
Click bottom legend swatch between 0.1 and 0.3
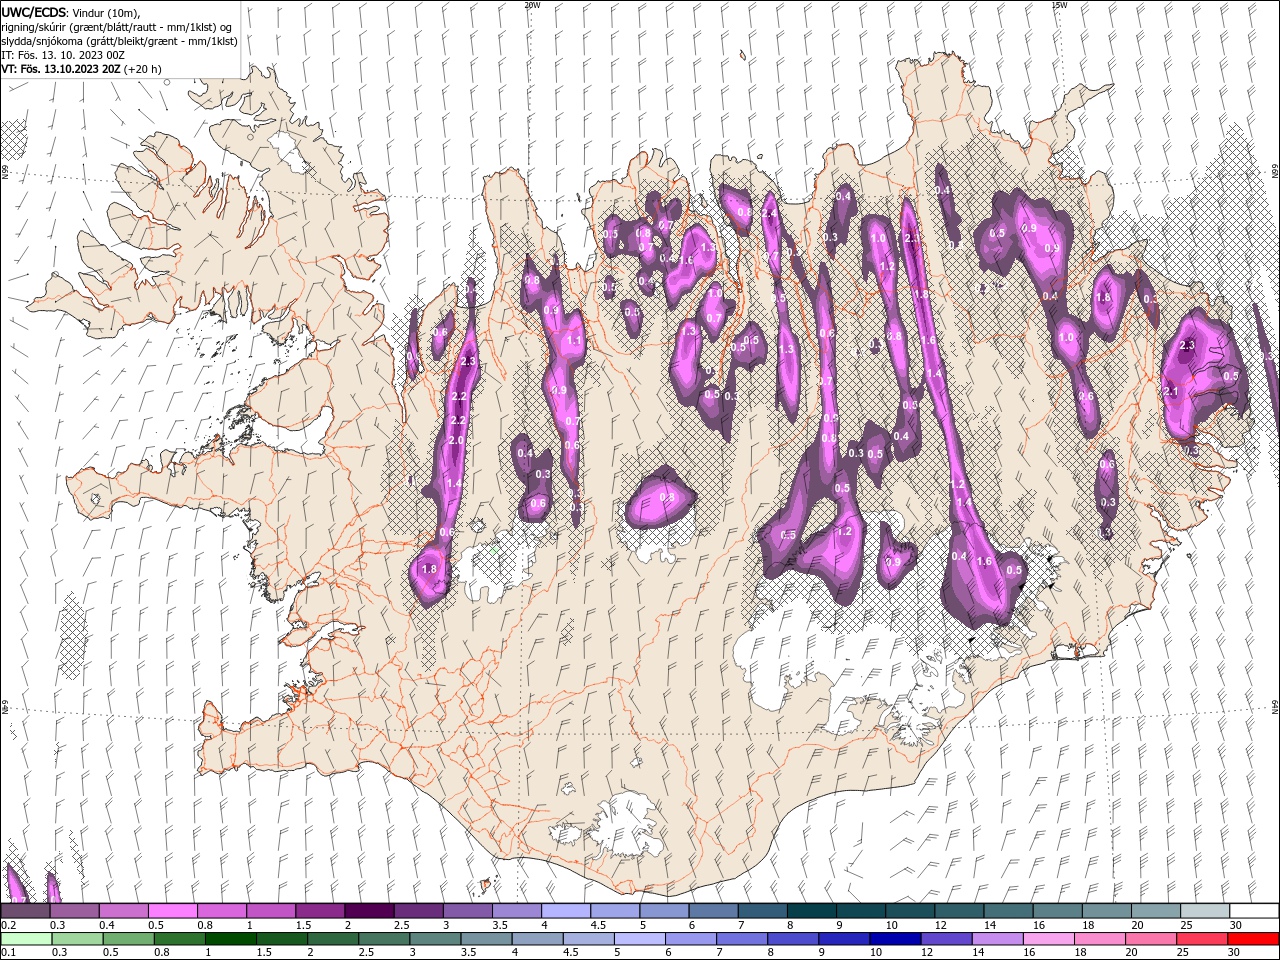click(x=25, y=939)
